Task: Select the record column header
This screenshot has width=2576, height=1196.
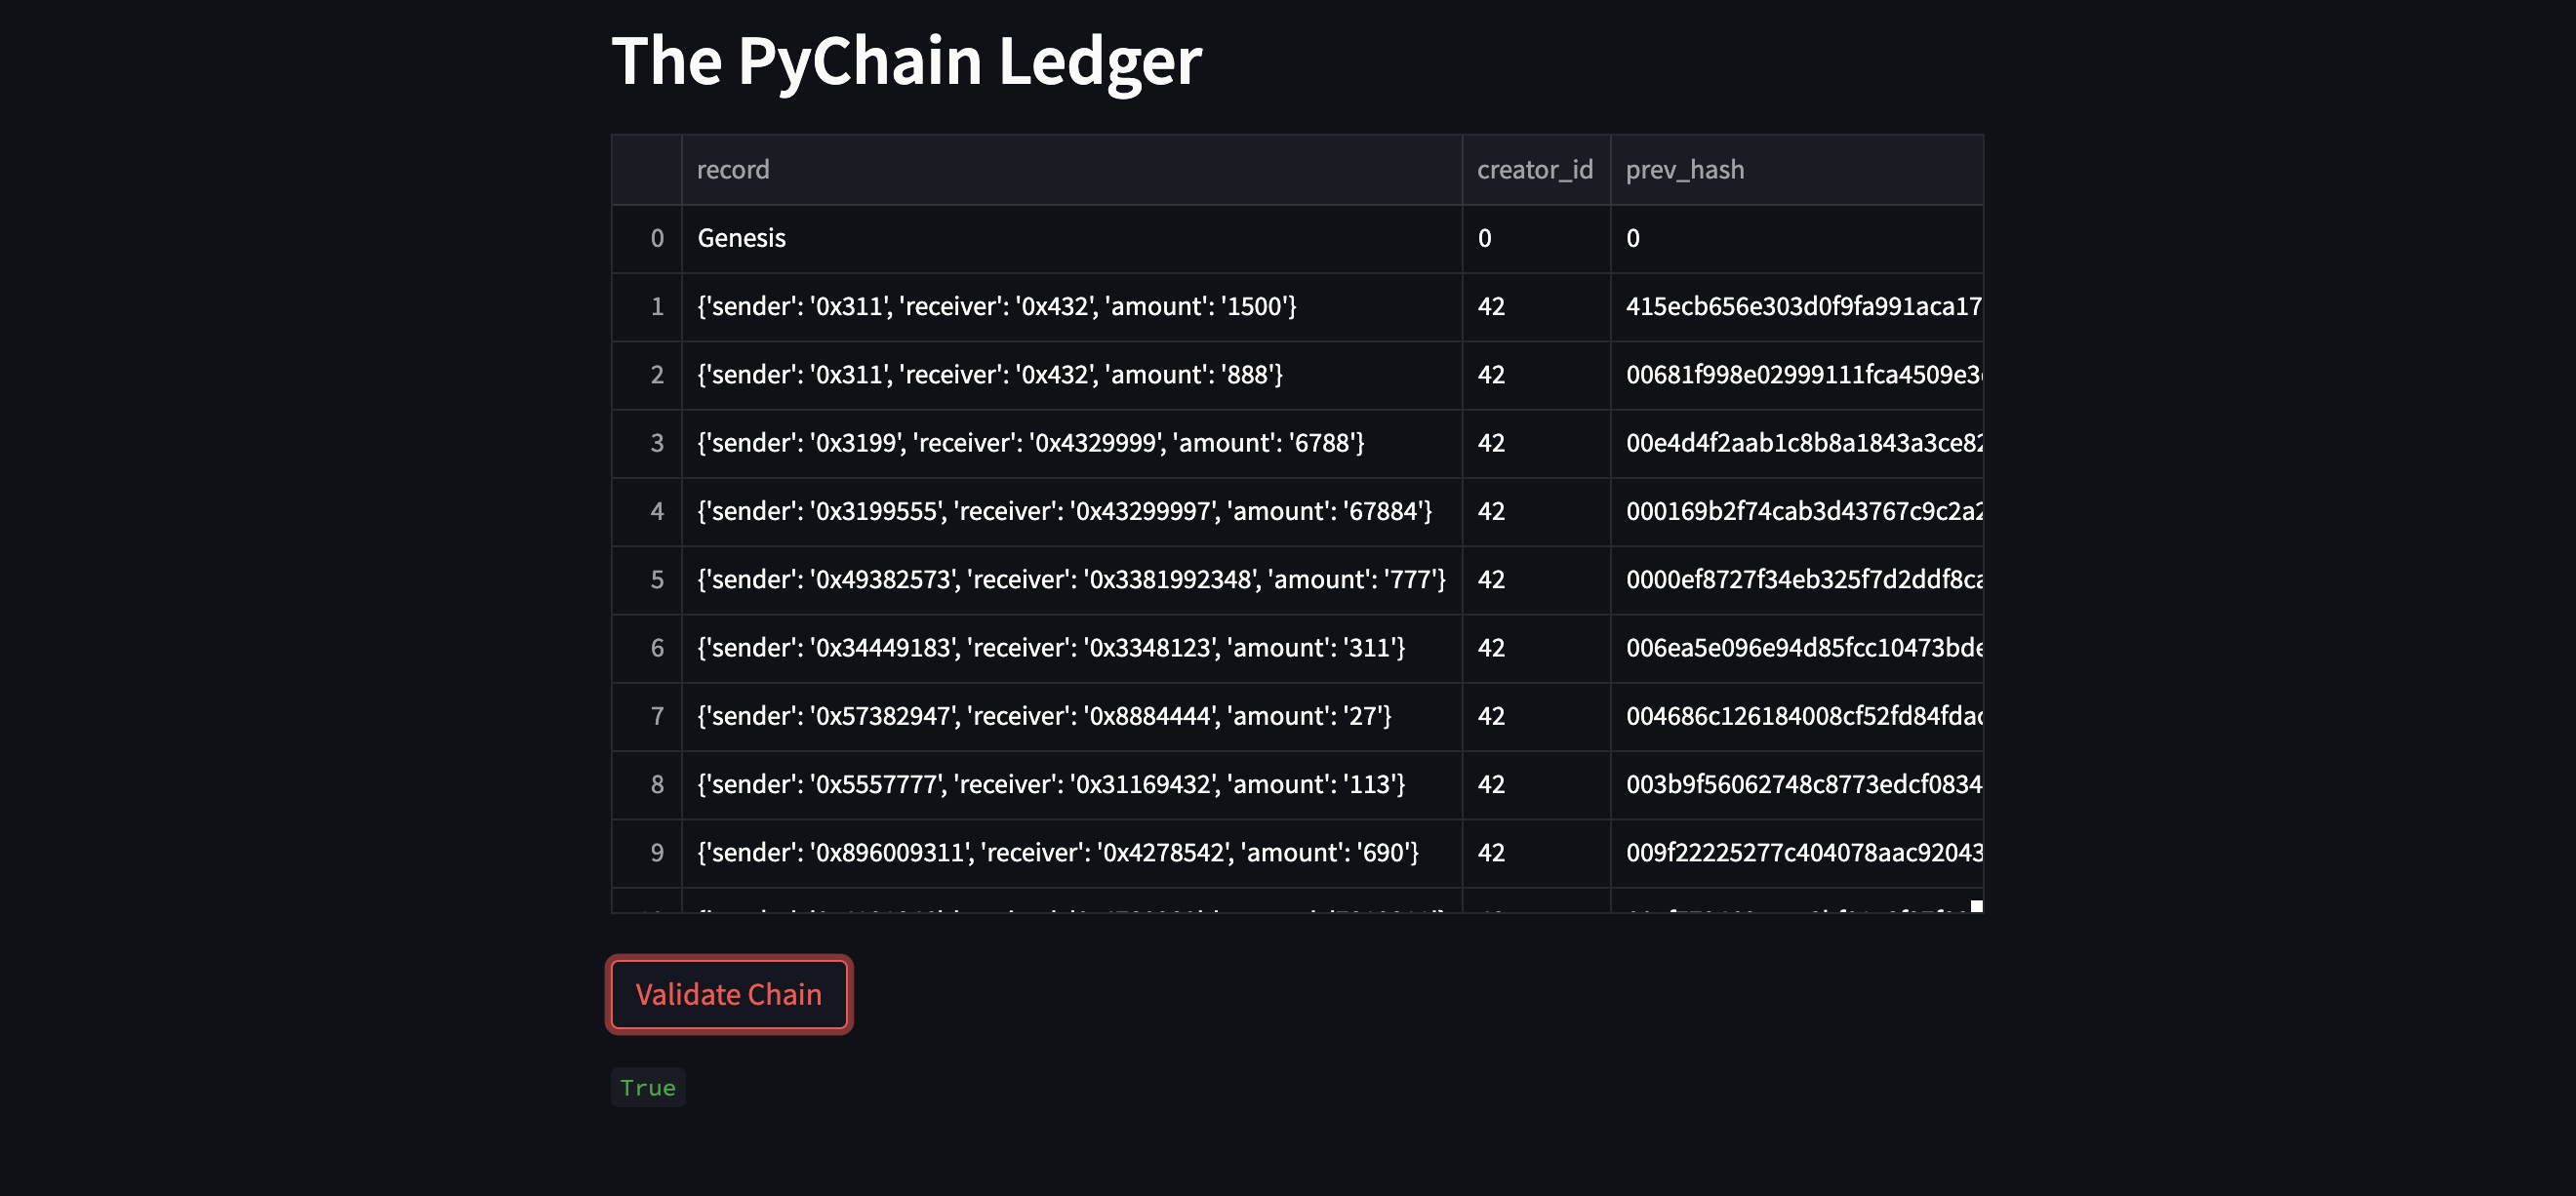Action: (x=733, y=169)
